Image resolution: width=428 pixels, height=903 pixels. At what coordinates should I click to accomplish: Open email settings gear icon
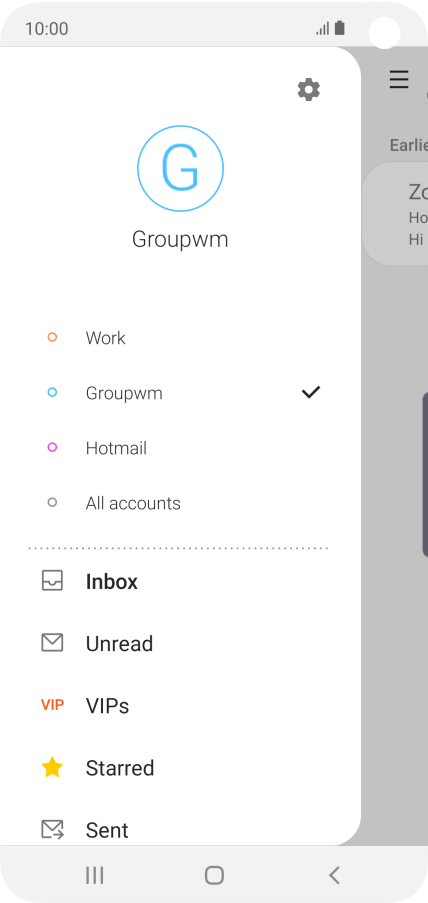[x=308, y=90]
